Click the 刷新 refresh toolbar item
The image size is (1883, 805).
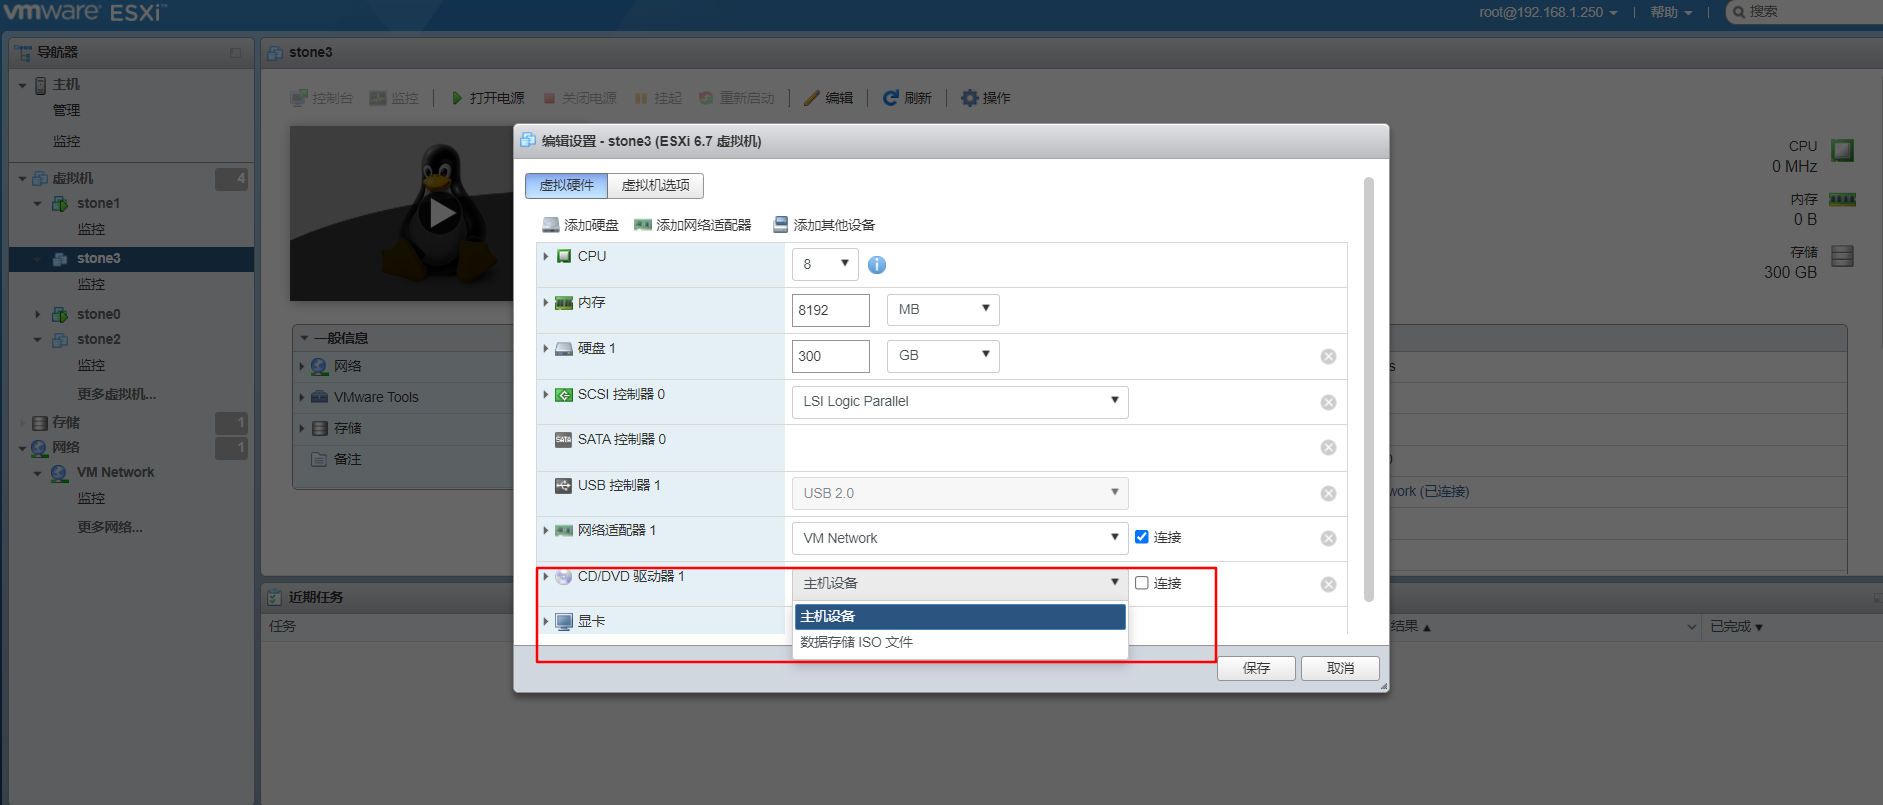[907, 98]
